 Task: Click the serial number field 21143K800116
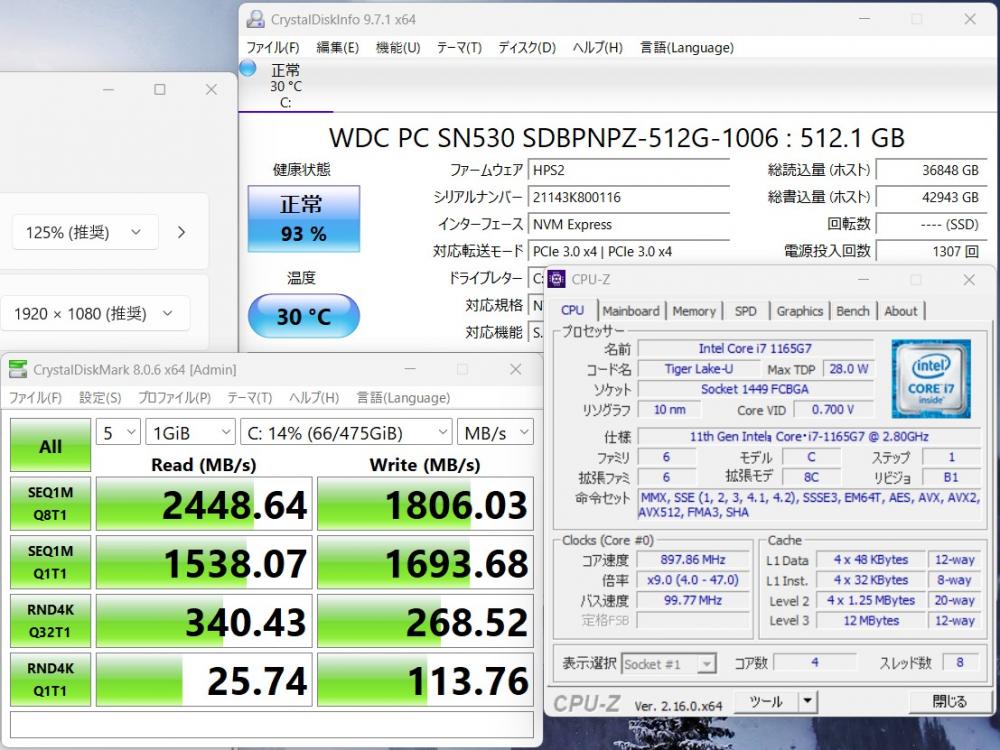coord(629,197)
